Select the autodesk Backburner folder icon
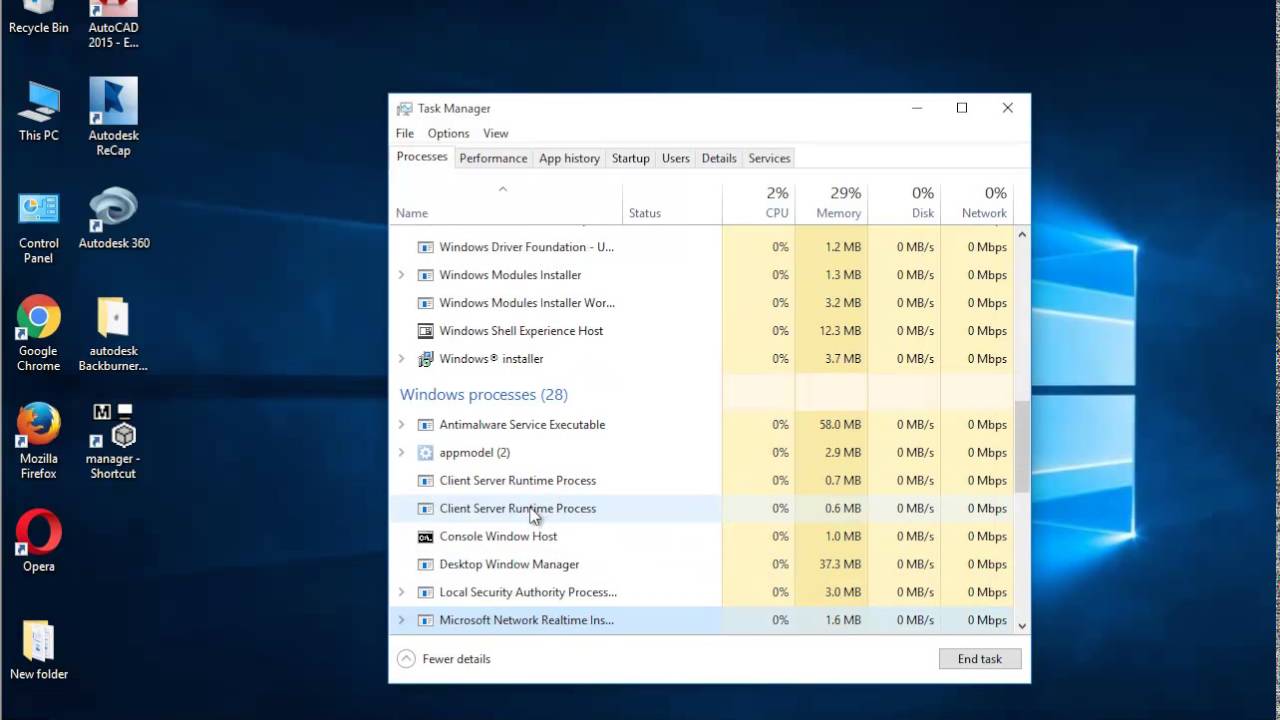 pyautogui.click(x=113, y=334)
